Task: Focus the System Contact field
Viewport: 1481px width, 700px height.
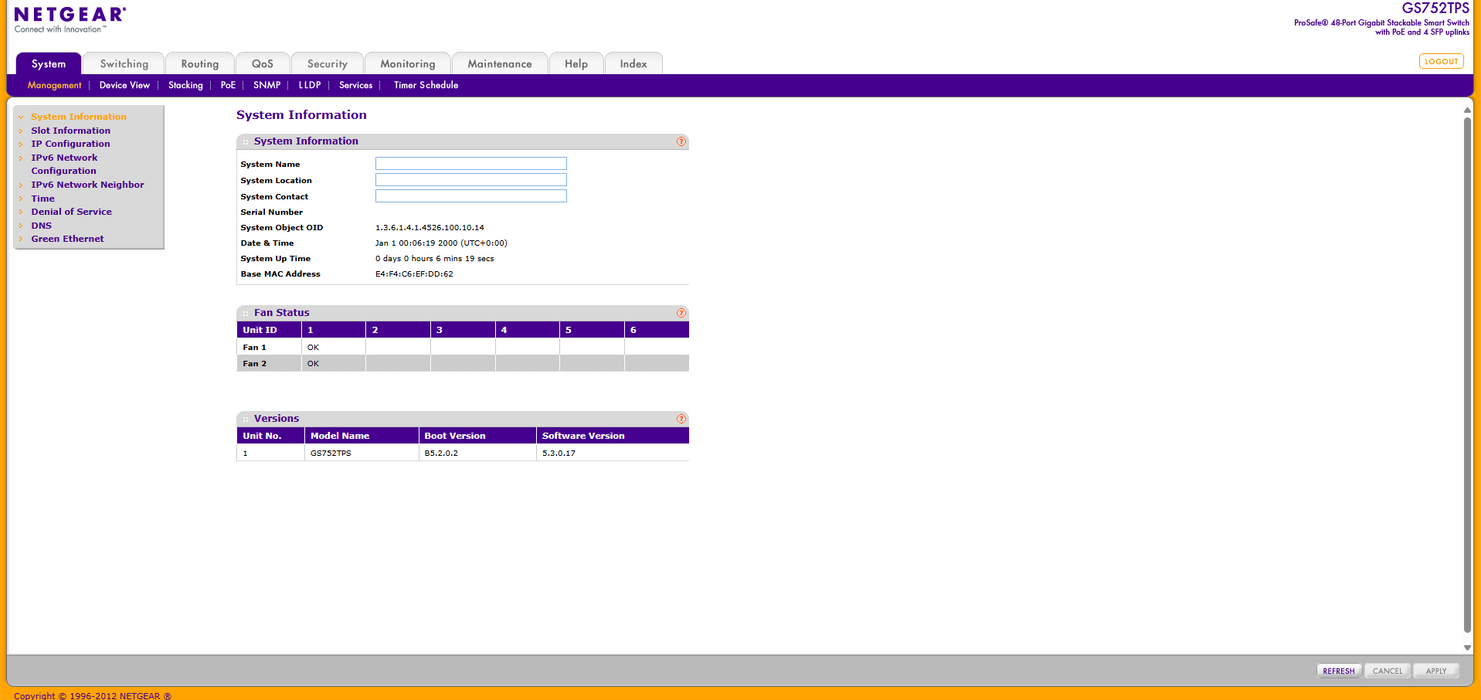Action: coord(471,196)
